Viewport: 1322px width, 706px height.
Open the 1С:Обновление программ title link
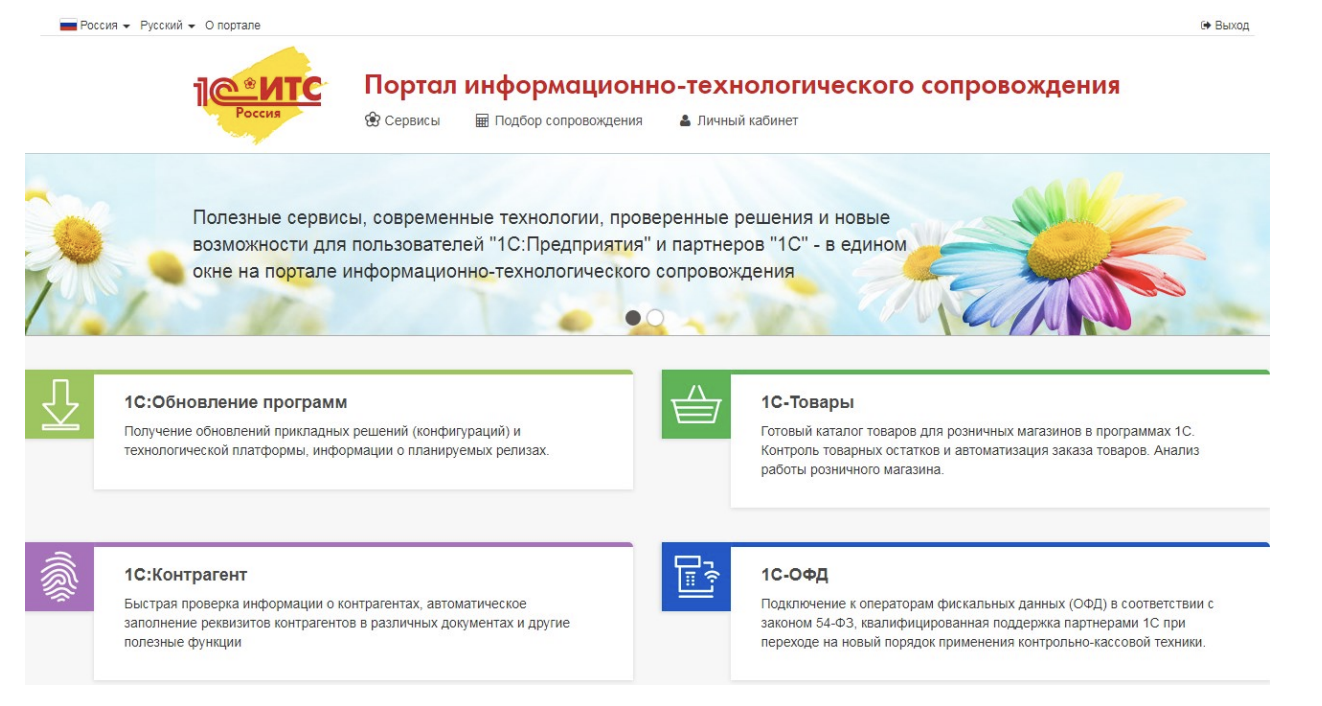(x=235, y=402)
